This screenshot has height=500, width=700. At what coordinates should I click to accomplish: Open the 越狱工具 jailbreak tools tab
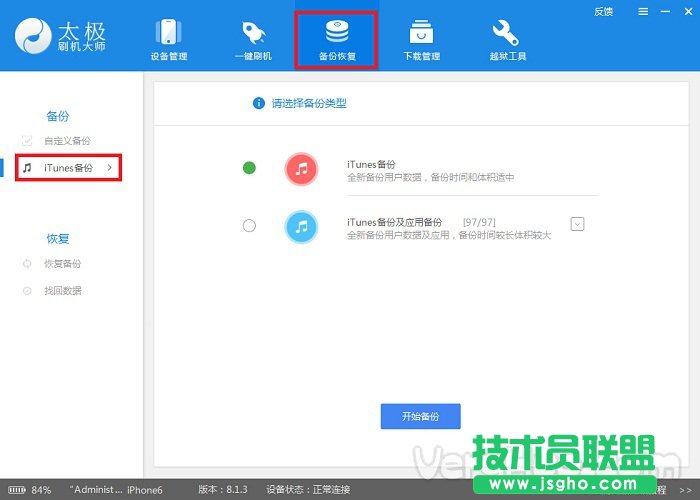click(x=507, y=39)
